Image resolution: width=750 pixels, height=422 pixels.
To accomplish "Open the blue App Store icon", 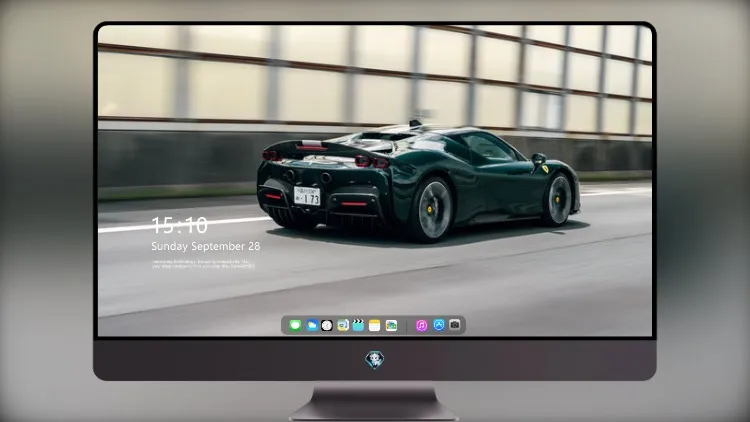I will [x=439, y=325].
